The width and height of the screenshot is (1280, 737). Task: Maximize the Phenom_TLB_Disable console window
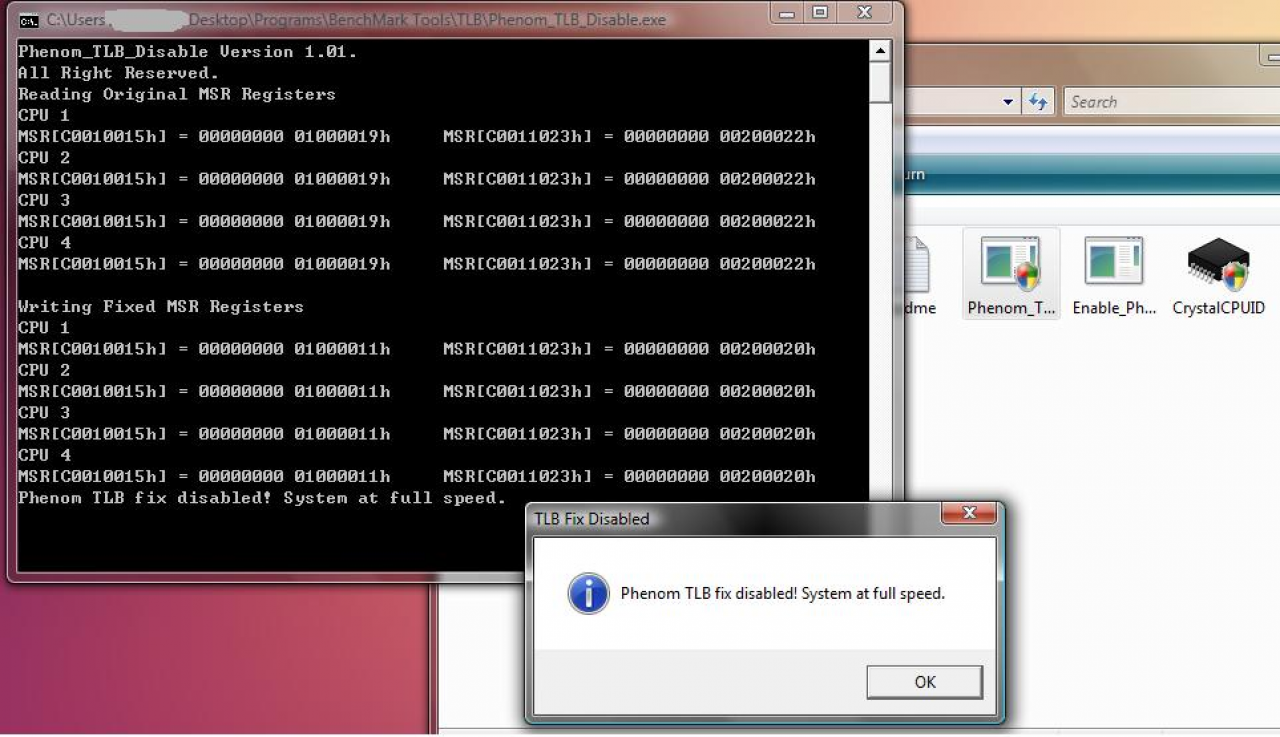(x=820, y=14)
